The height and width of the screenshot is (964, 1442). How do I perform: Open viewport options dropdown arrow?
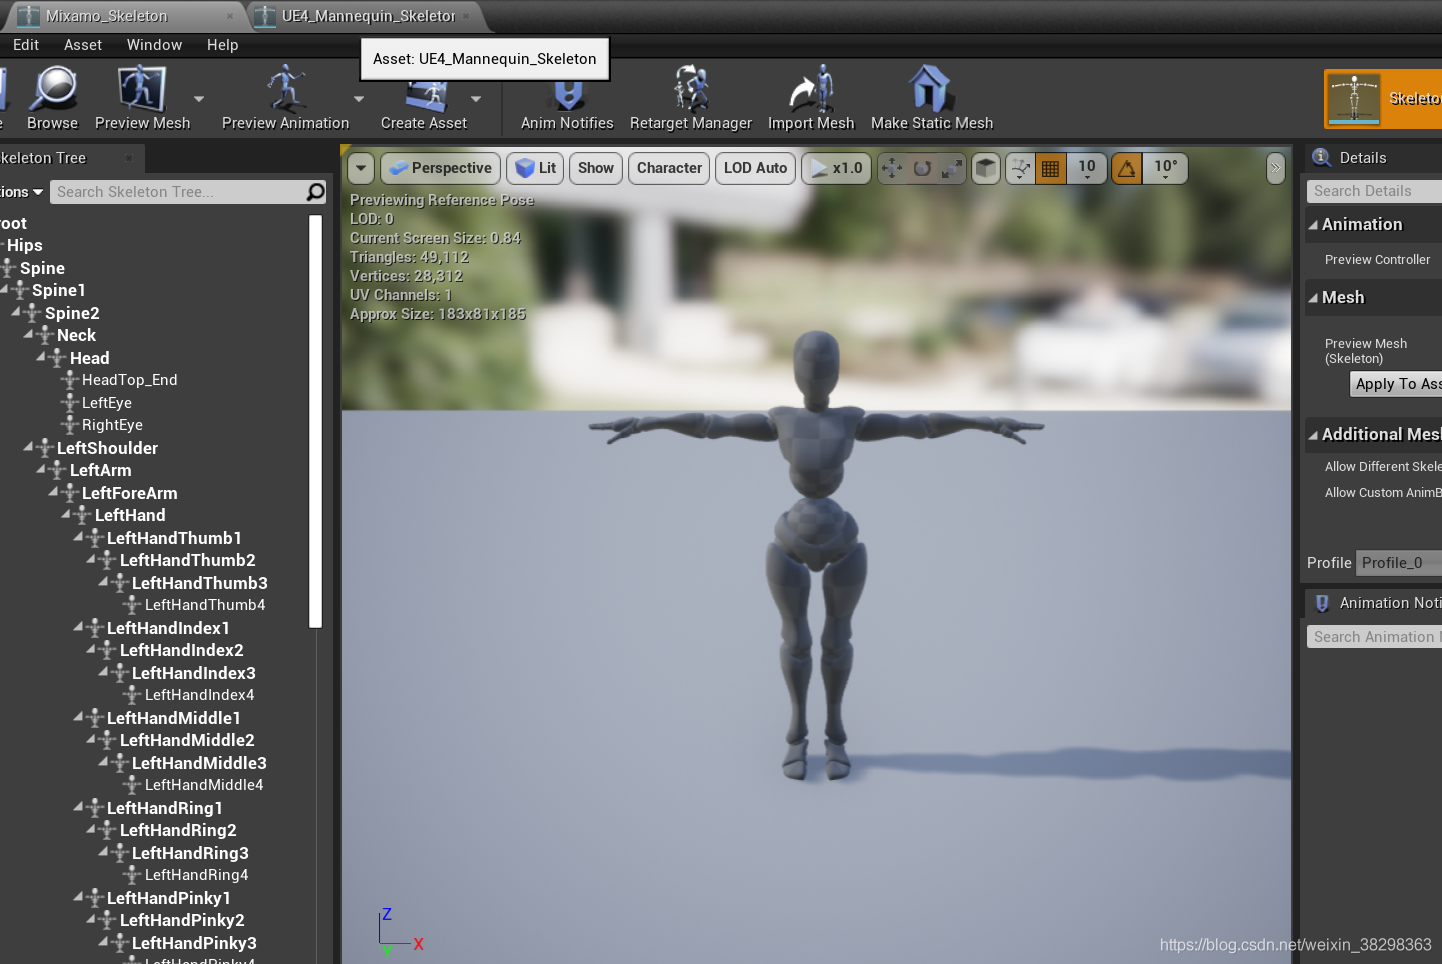tap(361, 168)
